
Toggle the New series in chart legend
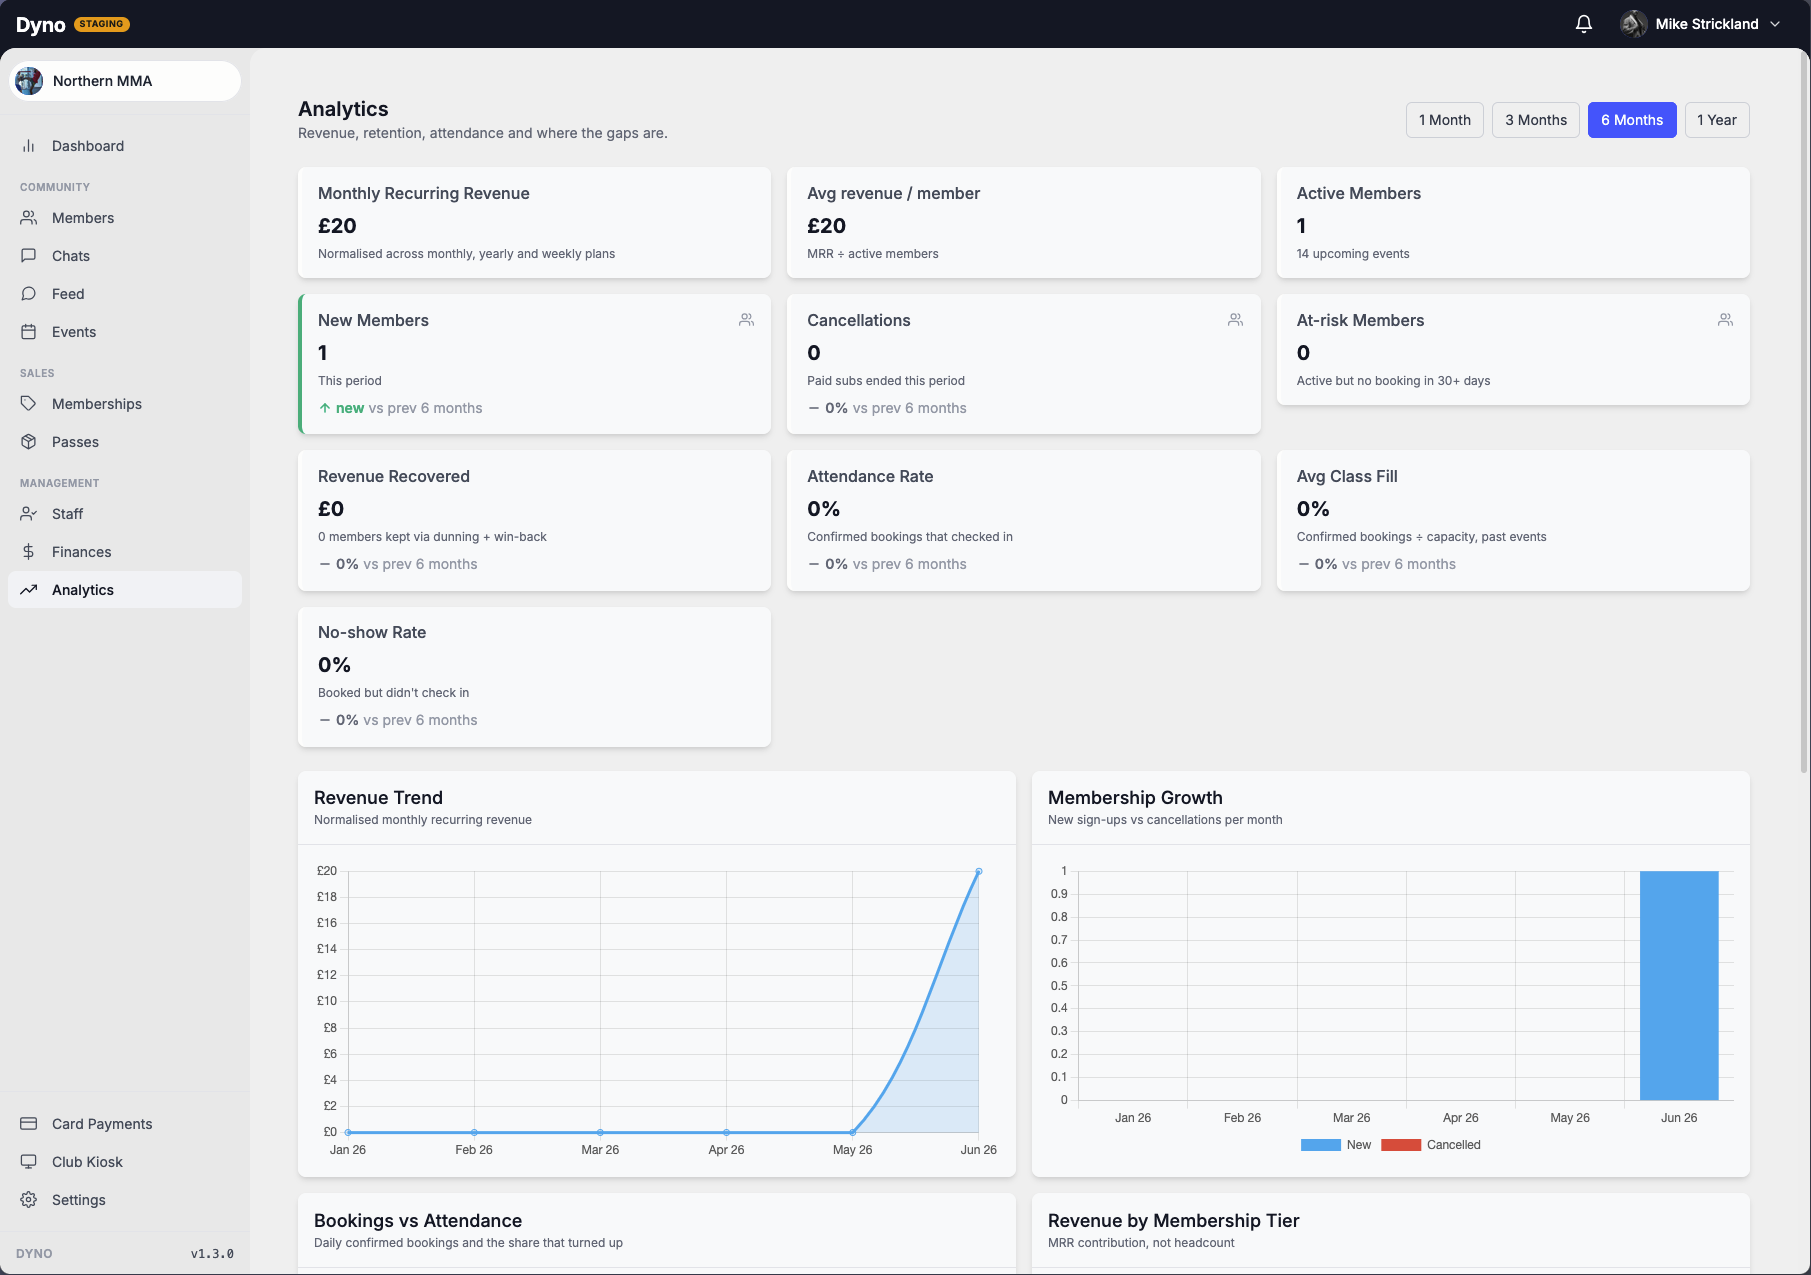click(1335, 1145)
